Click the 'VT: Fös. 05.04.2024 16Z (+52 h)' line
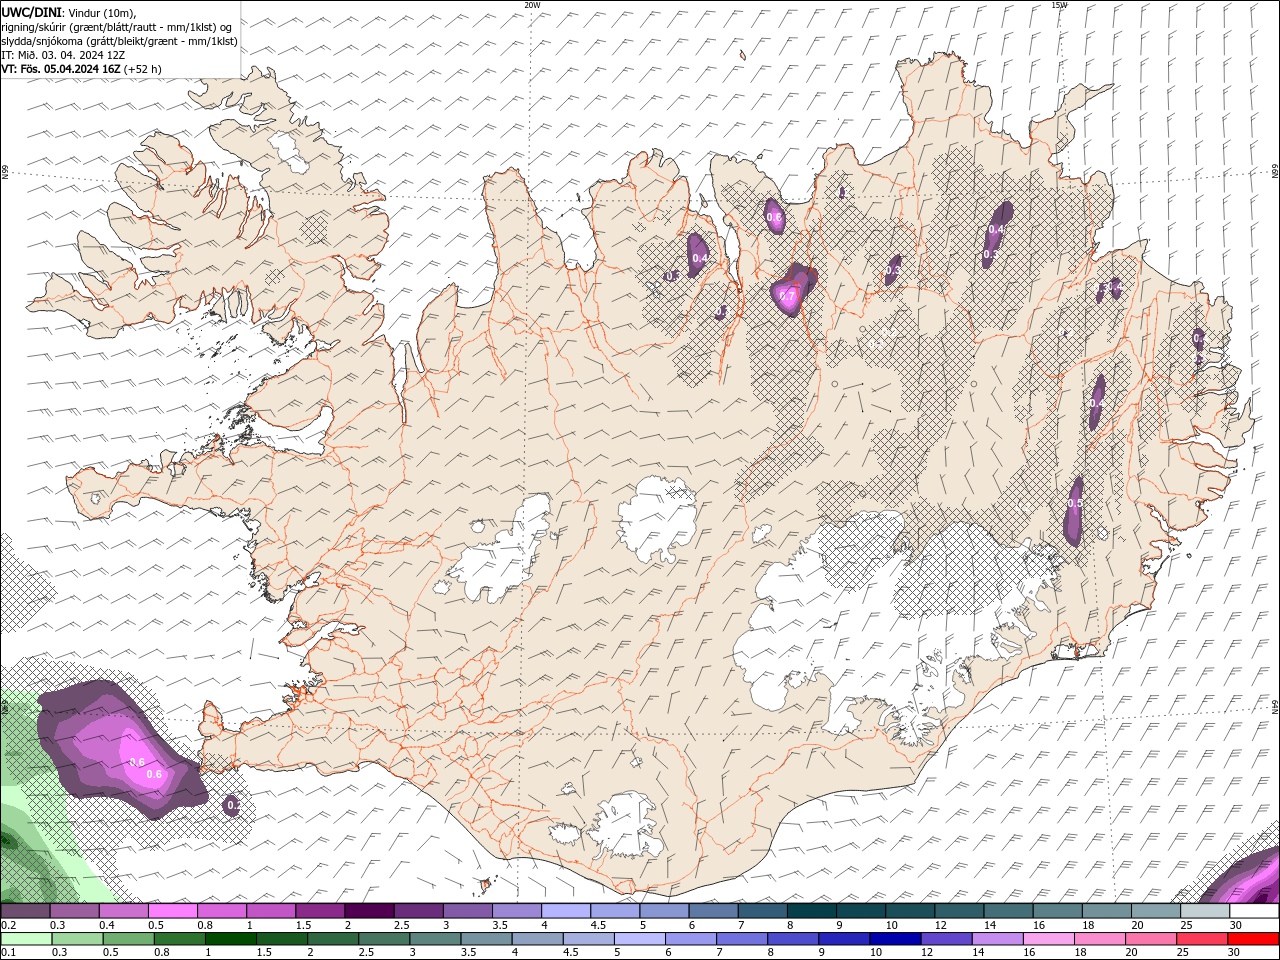1280x960 pixels. tap(82, 69)
